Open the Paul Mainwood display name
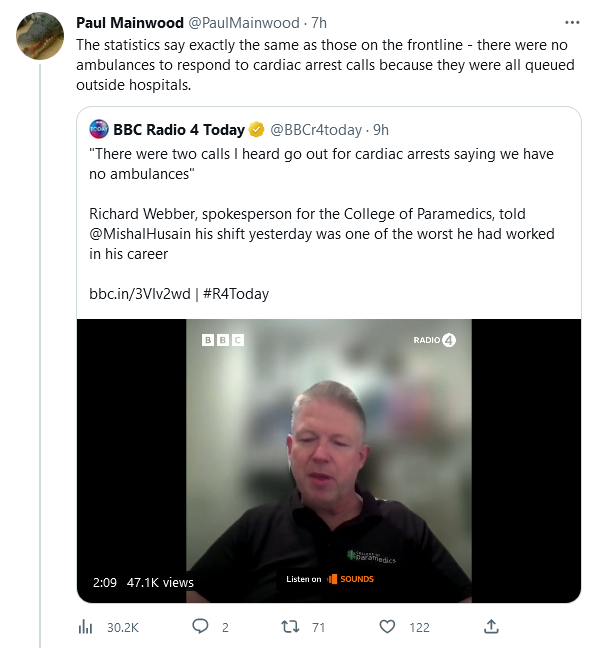The height and width of the screenshot is (648, 598). (x=130, y=23)
